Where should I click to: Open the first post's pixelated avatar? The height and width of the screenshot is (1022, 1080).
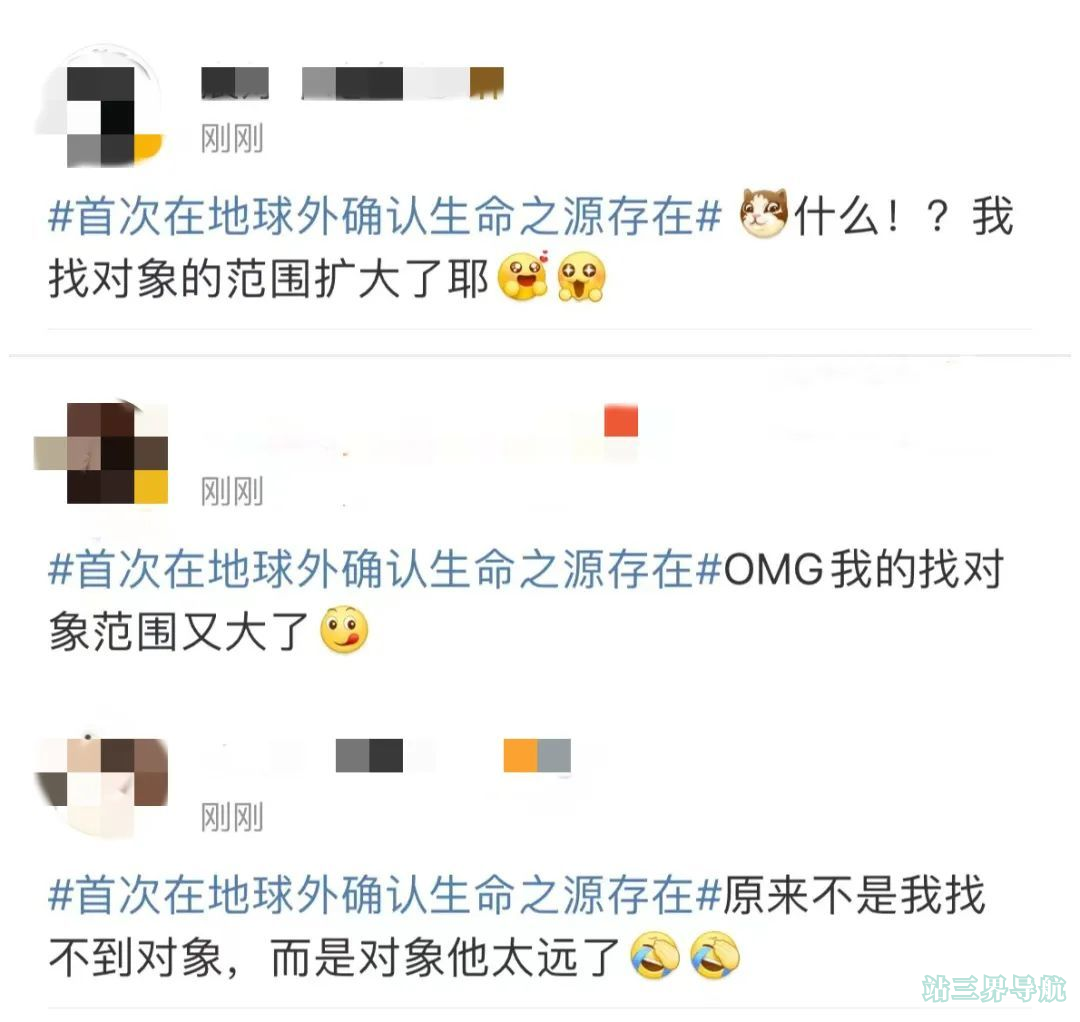(x=101, y=107)
